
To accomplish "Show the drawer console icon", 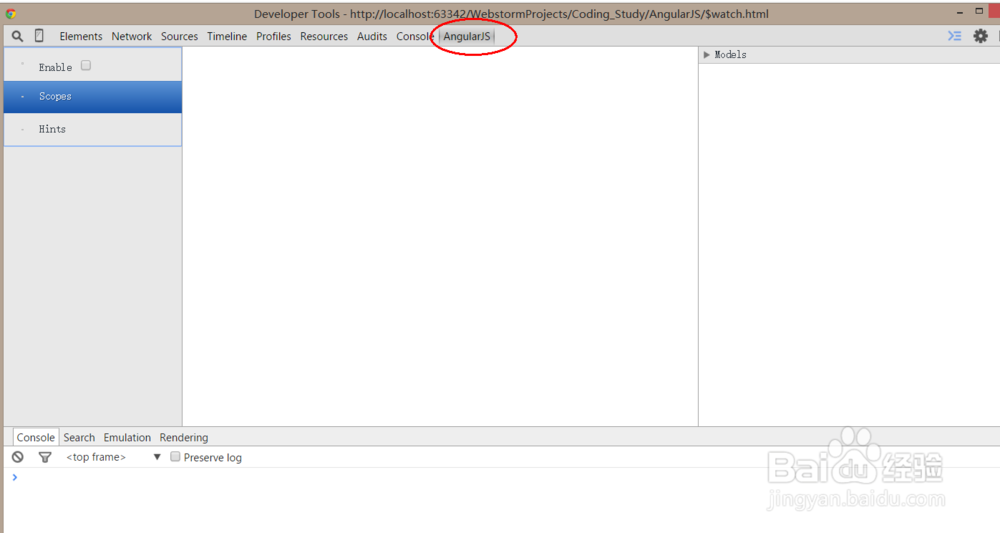I will [954, 36].
